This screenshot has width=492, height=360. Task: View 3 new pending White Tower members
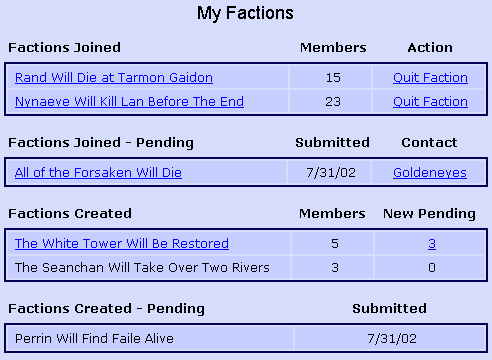(x=432, y=244)
